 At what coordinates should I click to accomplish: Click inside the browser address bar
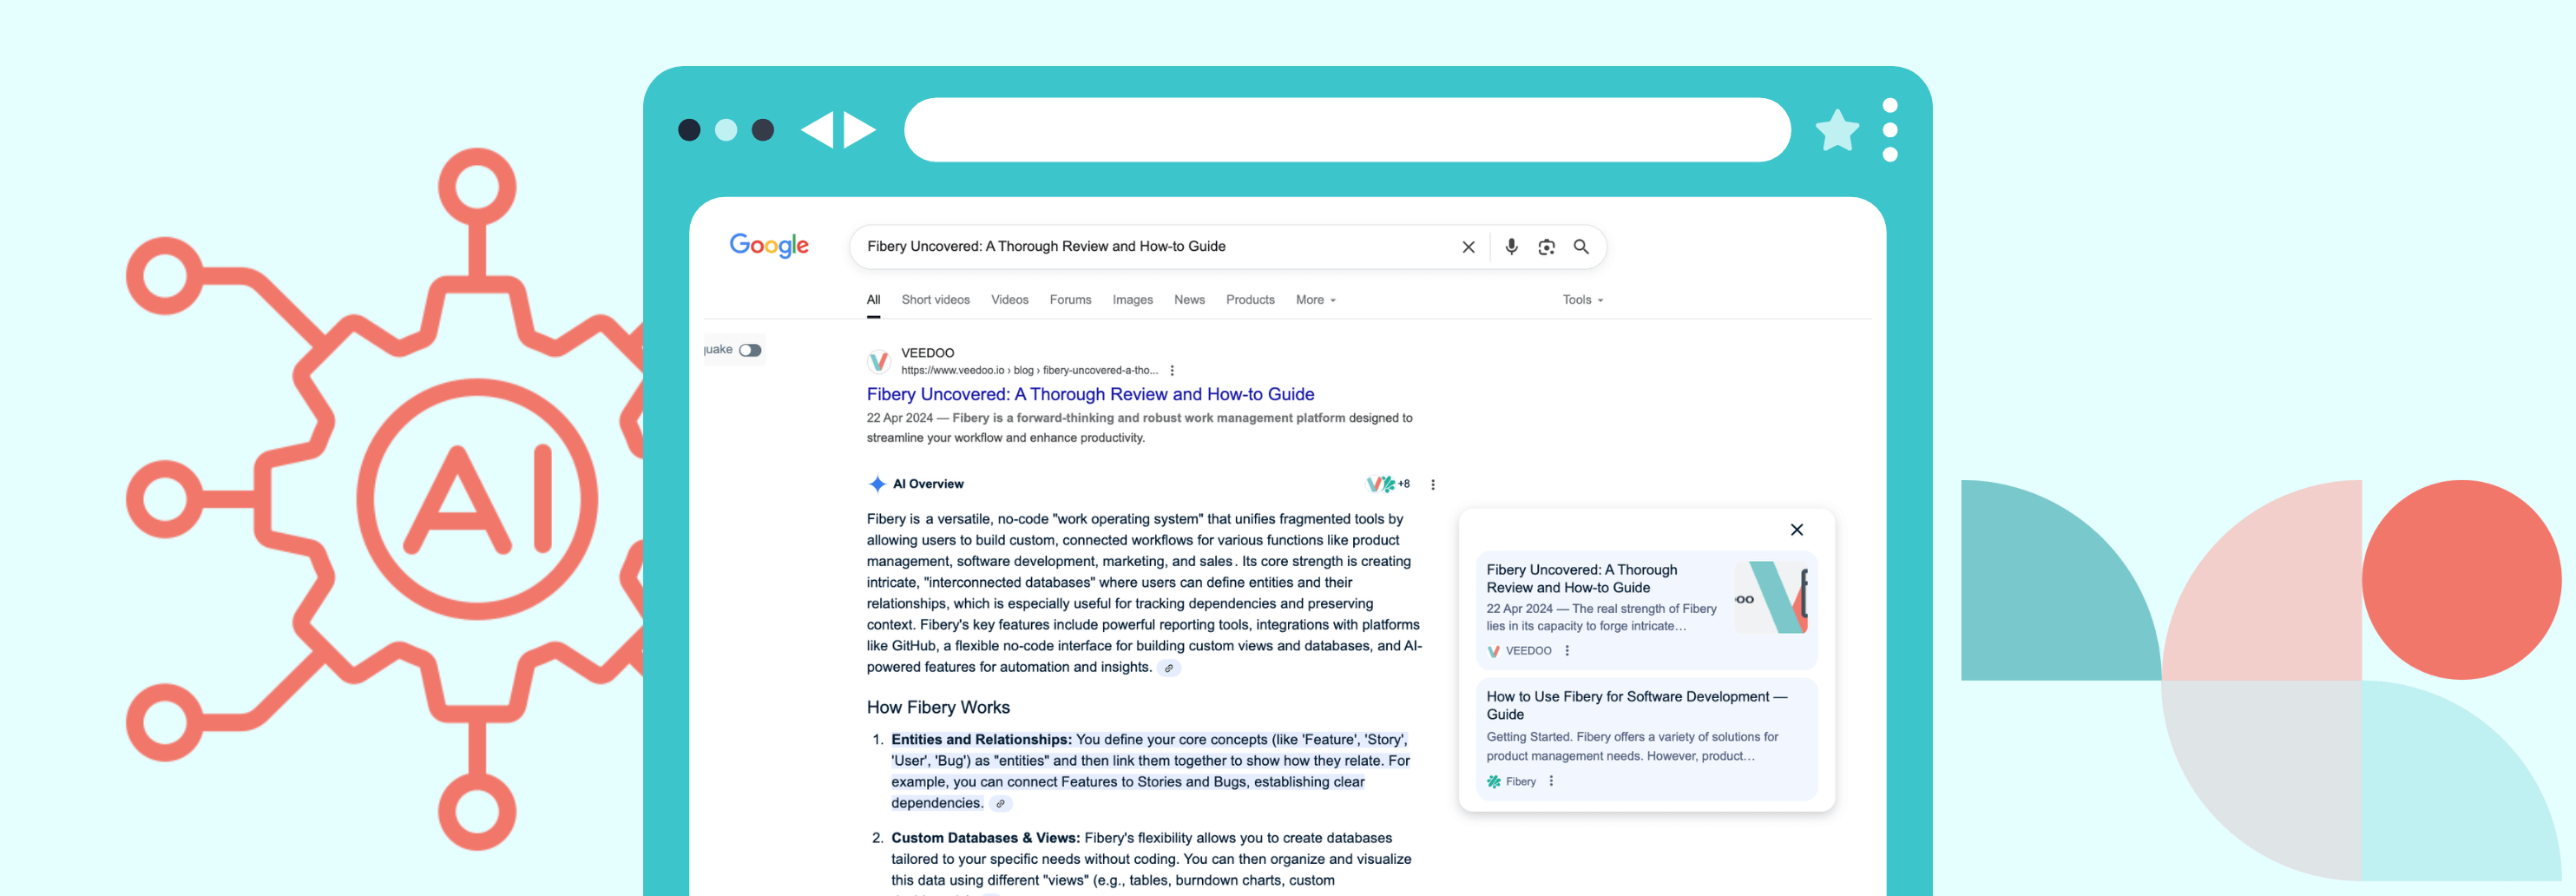click(1345, 129)
